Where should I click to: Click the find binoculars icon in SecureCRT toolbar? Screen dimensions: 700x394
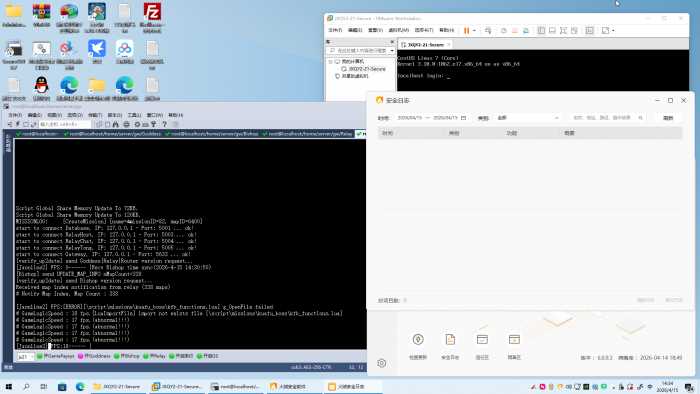[116, 124]
